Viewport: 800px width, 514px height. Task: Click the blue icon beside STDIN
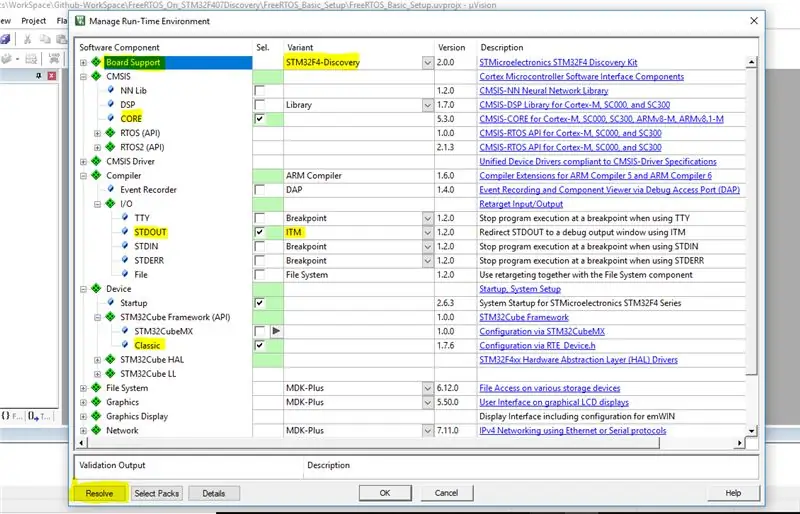click(125, 246)
